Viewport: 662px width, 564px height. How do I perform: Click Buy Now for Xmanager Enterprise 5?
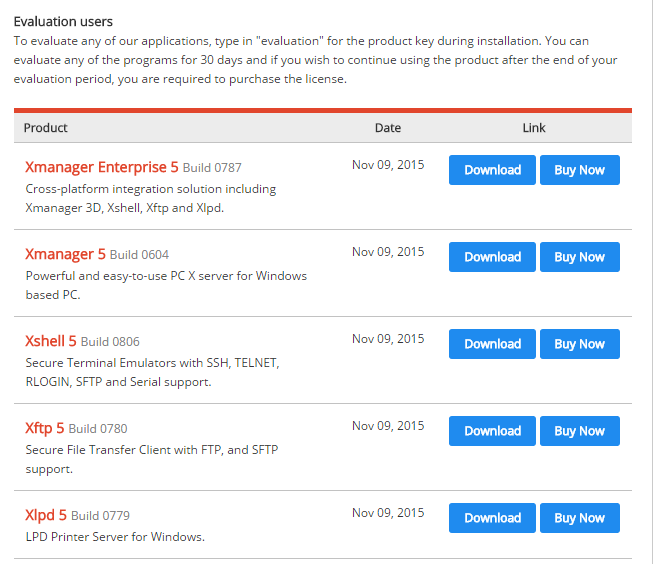click(x=579, y=170)
